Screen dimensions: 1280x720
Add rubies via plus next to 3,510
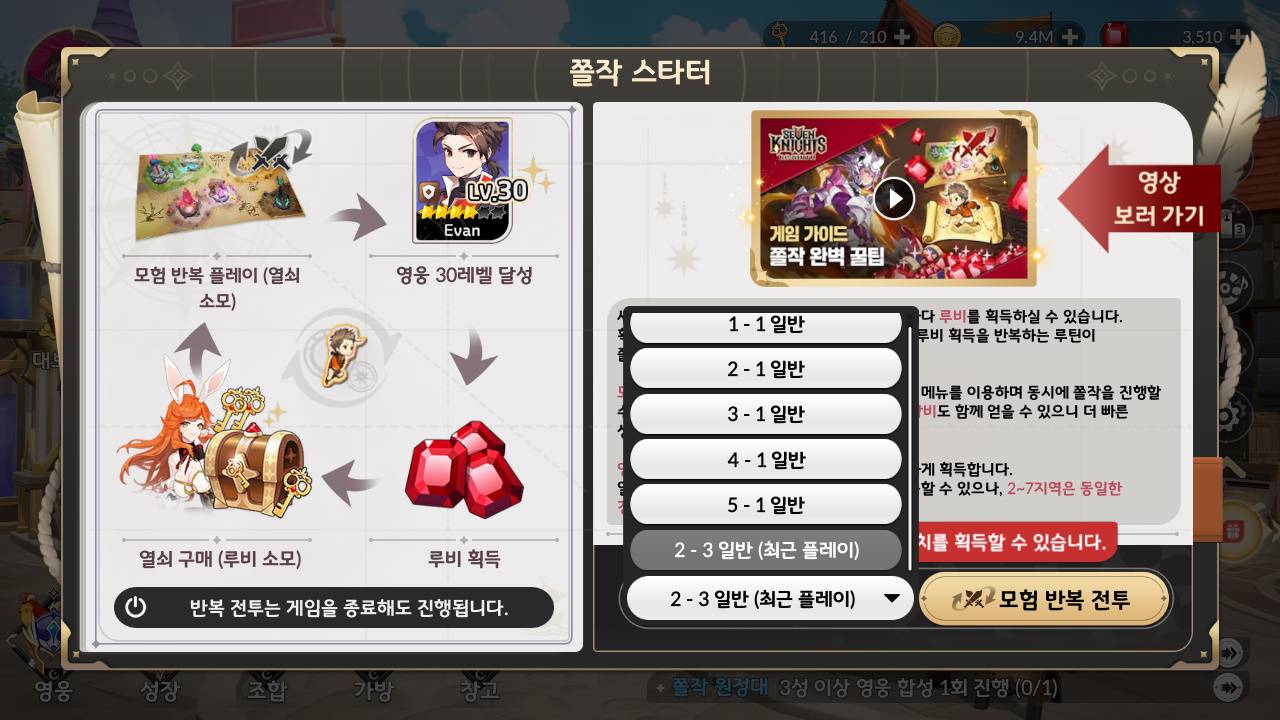(1239, 37)
